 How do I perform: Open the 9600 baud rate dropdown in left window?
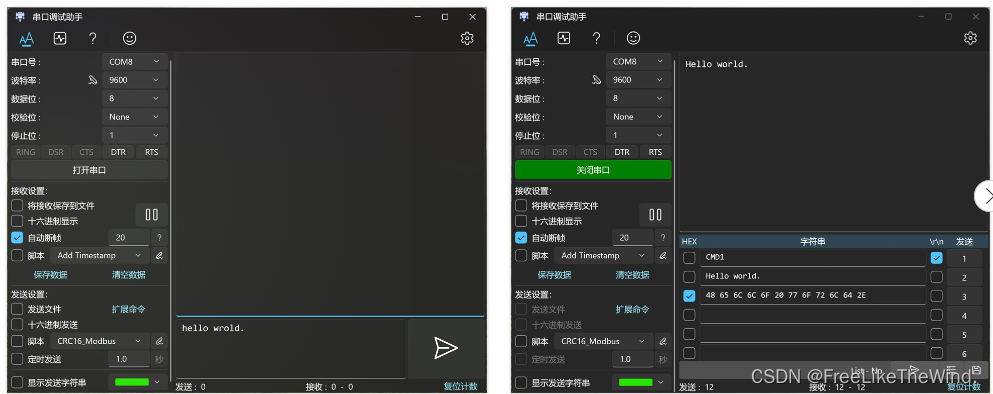click(x=135, y=80)
